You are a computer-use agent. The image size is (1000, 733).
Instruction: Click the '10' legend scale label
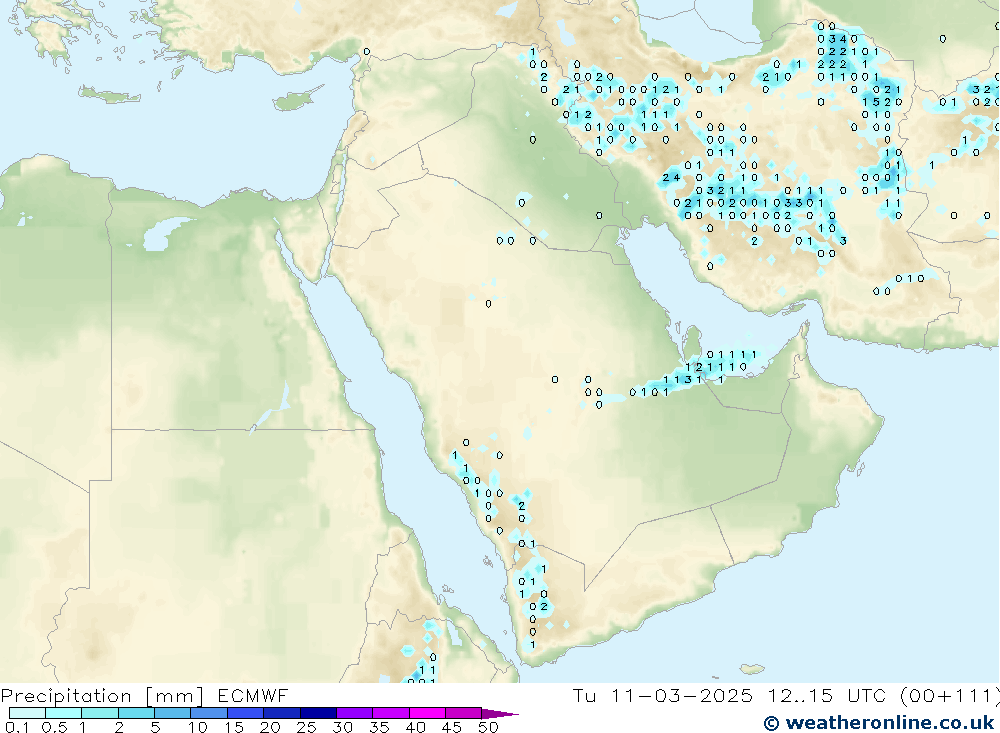(x=198, y=727)
